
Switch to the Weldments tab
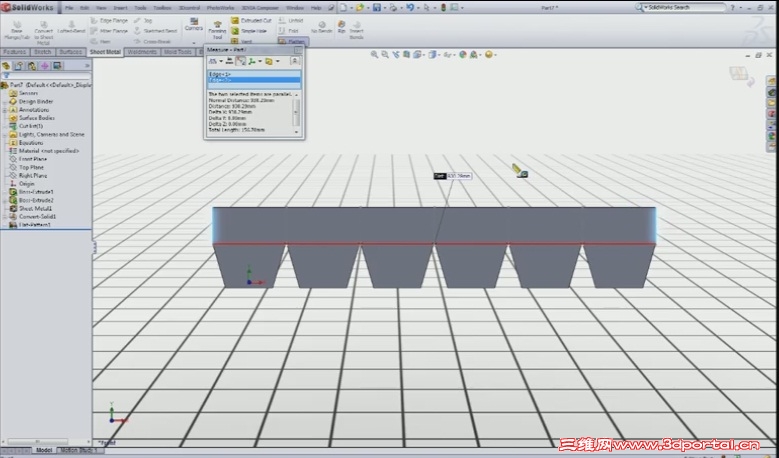(x=142, y=52)
